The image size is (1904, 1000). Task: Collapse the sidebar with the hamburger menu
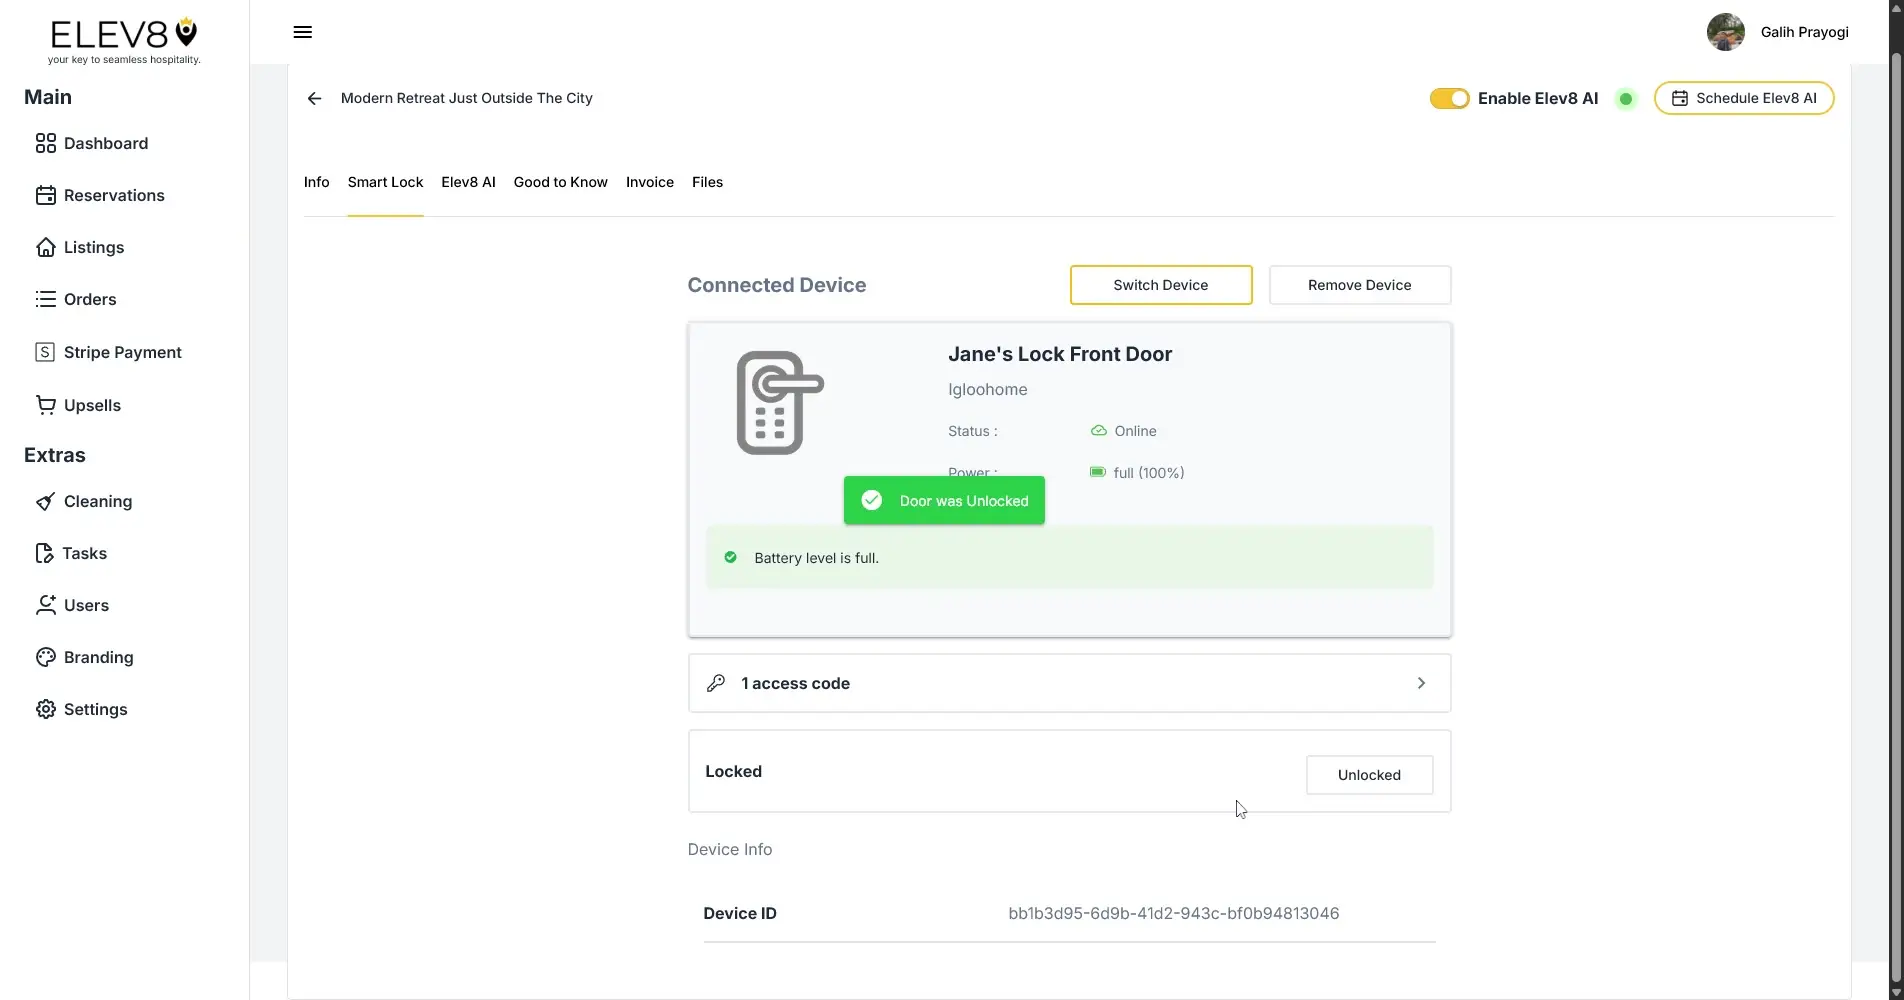(x=302, y=32)
